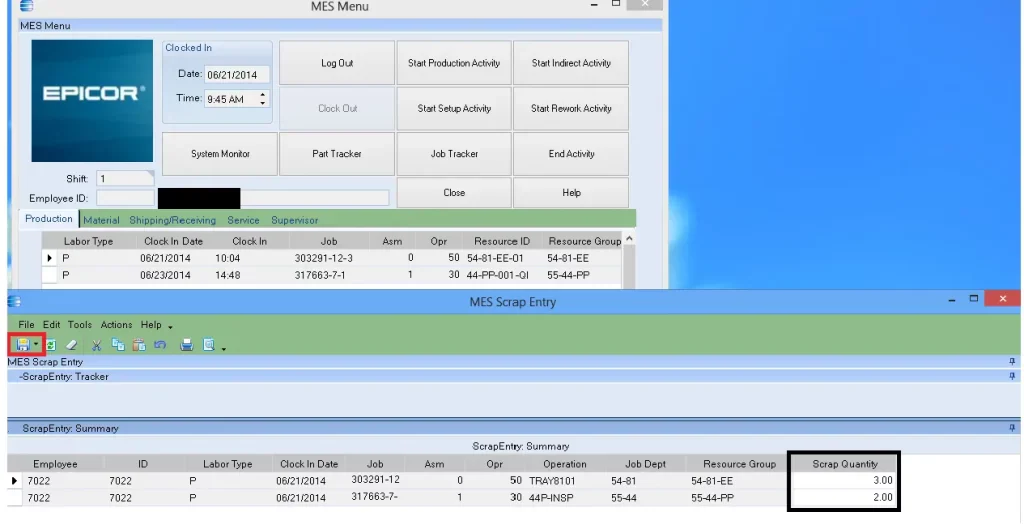Viewport: 1024px width, 529px height.
Task: Open the Edit menu
Action: click(x=52, y=325)
